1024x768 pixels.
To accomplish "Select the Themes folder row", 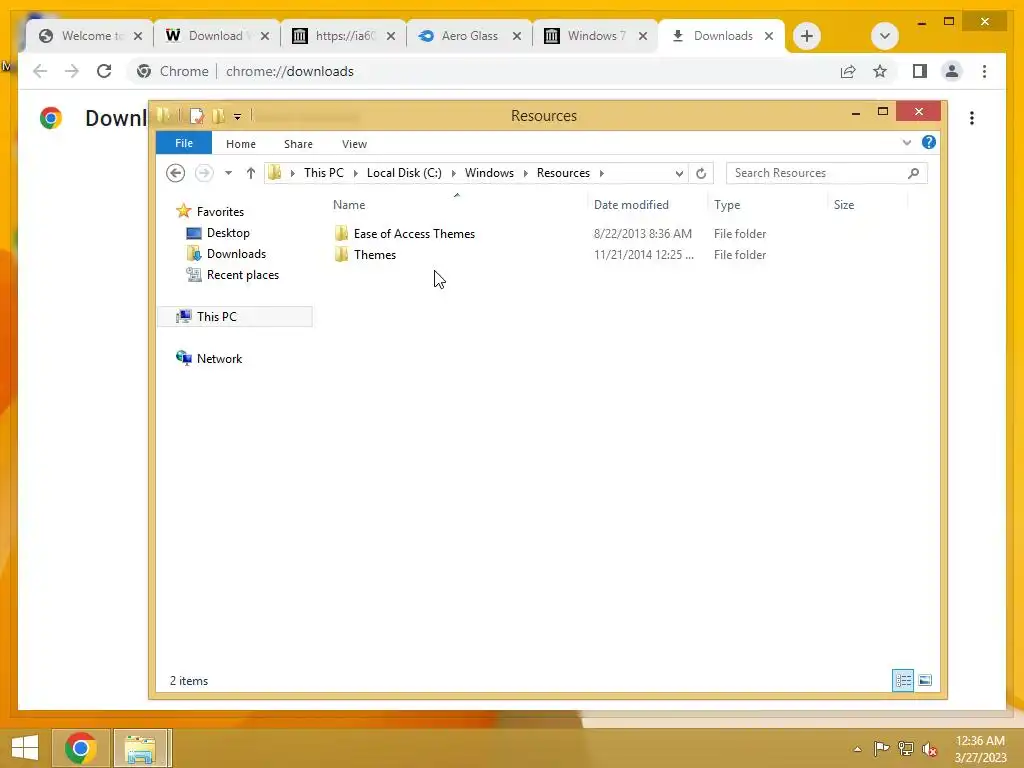I will 375,255.
